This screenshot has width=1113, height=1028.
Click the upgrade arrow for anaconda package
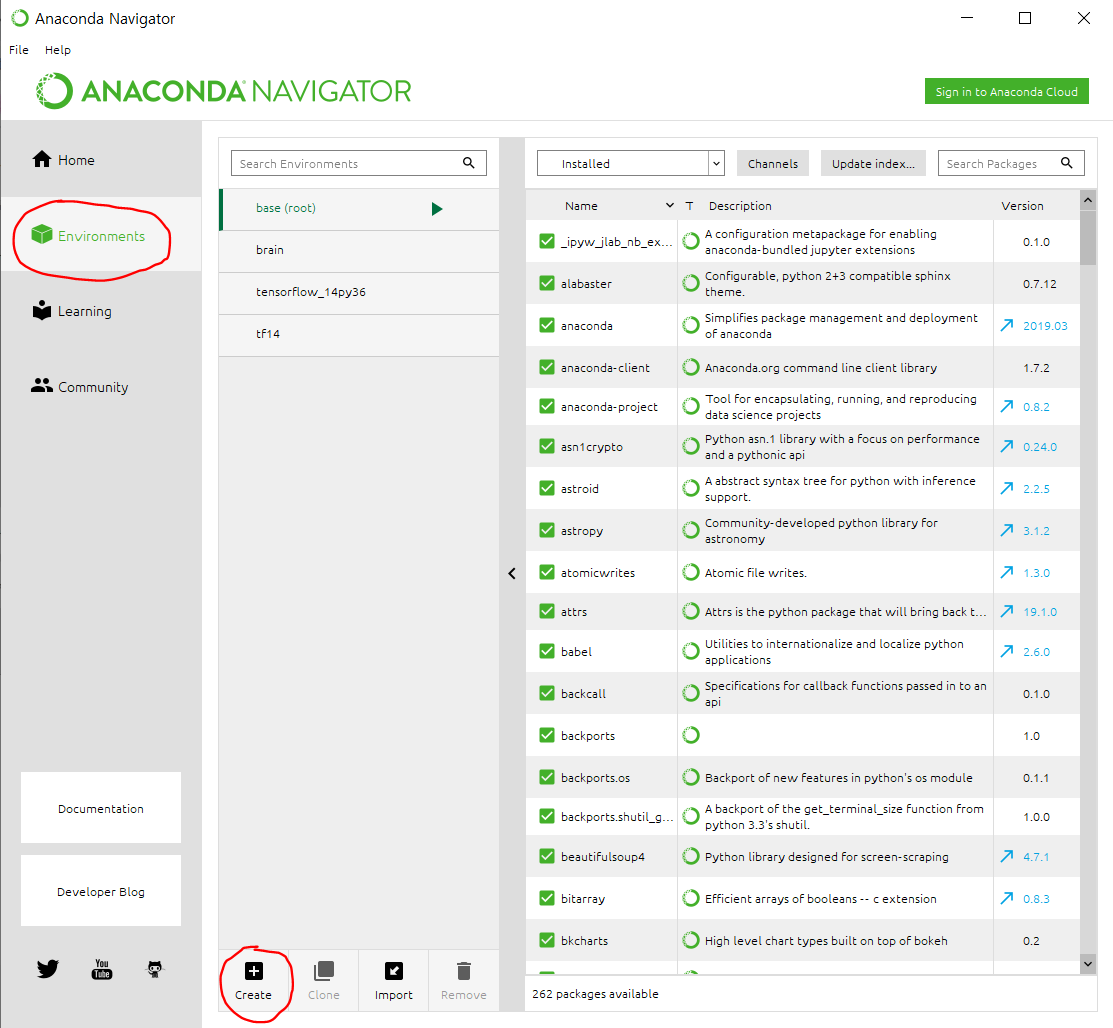pyautogui.click(x=1007, y=325)
